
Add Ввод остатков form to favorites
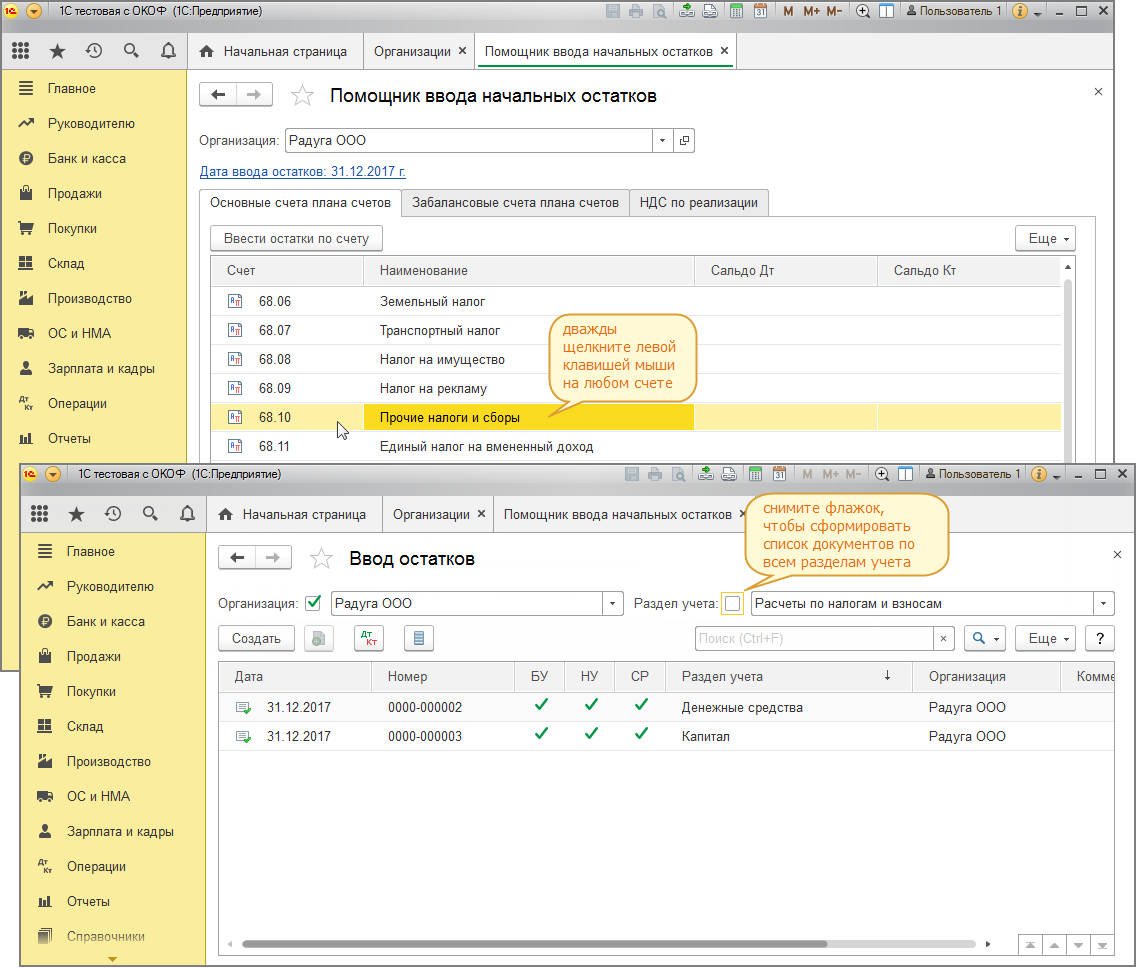point(321,559)
